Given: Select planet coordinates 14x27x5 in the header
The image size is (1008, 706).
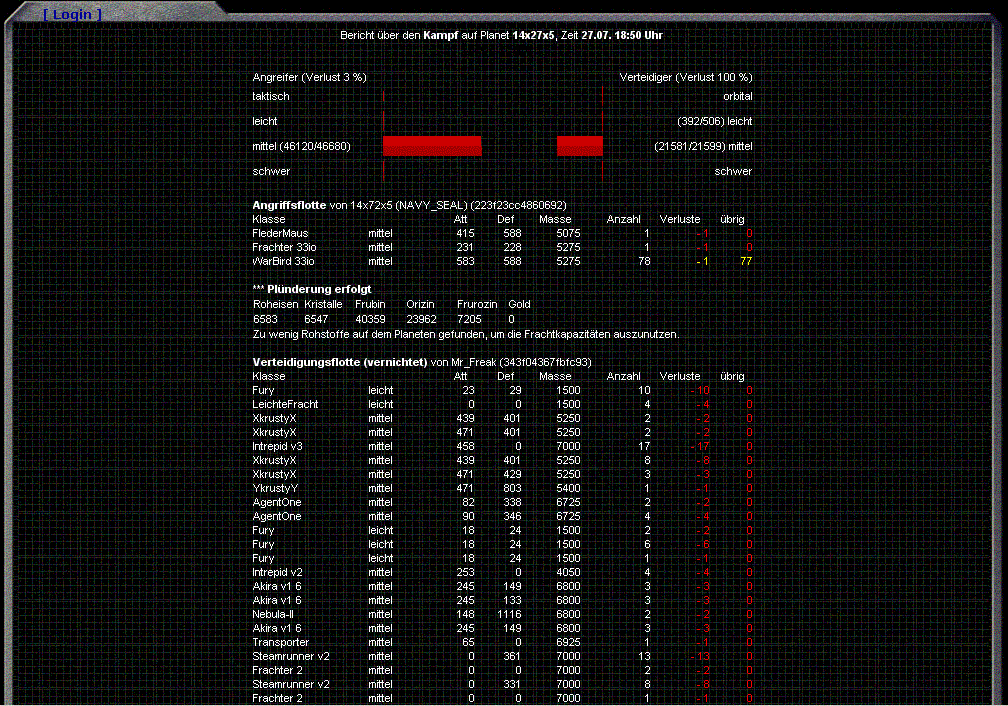Looking at the screenshot, I should 533,35.
